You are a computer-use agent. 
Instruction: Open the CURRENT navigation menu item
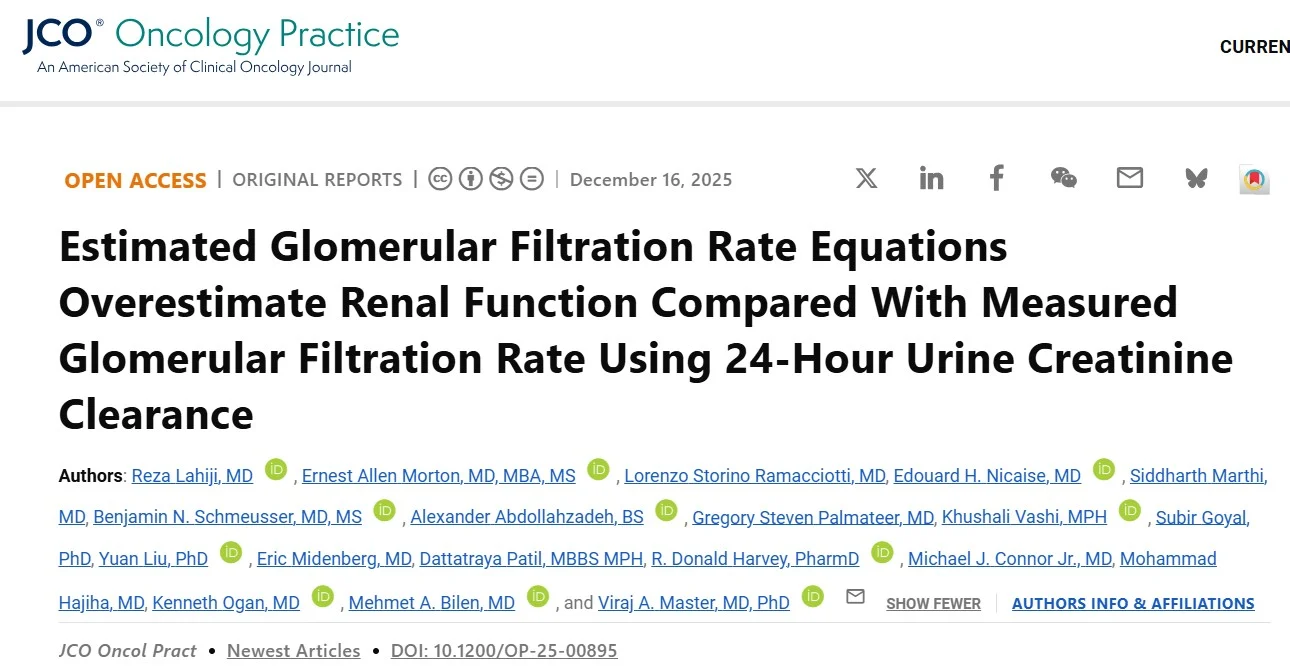click(1254, 46)
